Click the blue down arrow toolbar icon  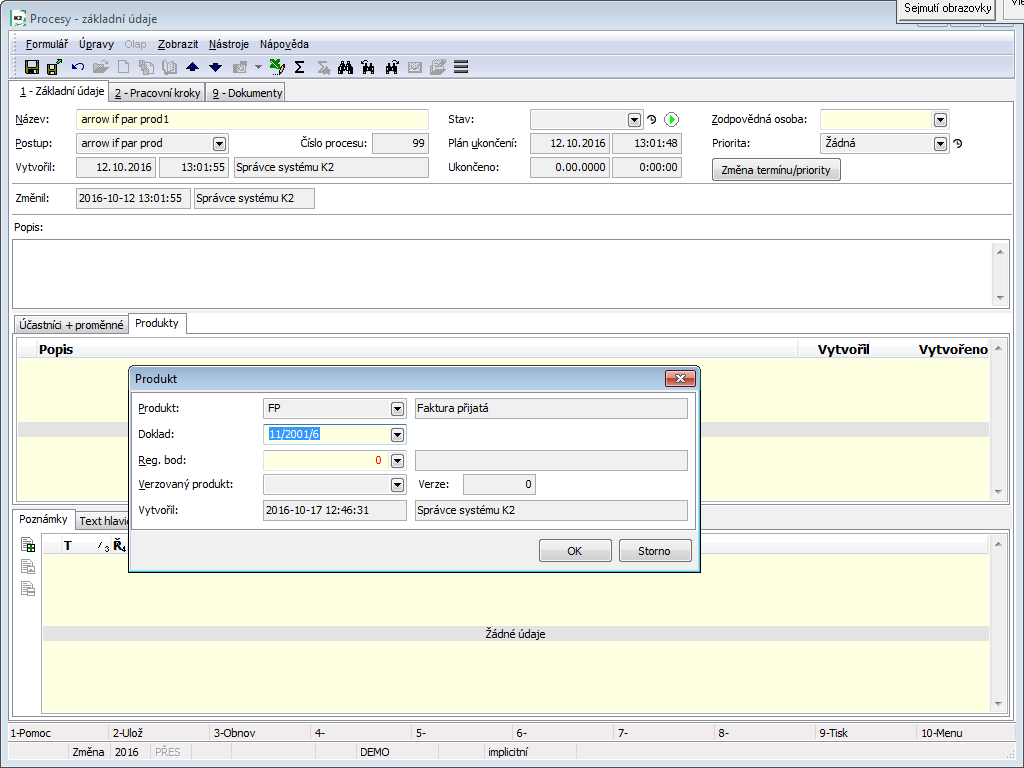(214, 67)
